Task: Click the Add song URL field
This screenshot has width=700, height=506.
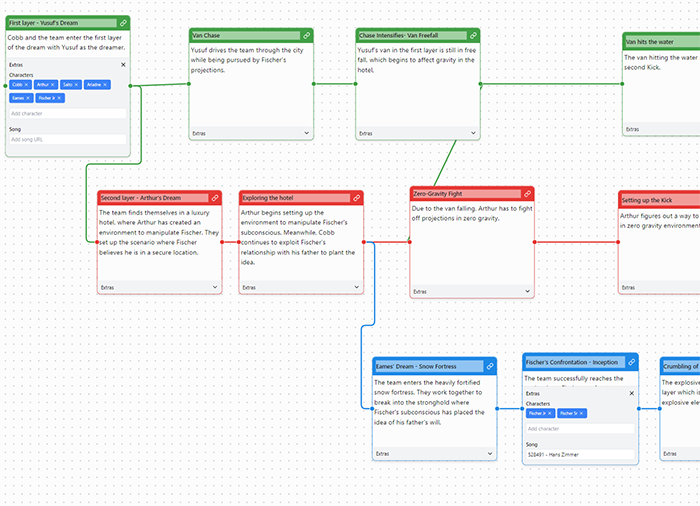Action: pyautogui.click(x=68, y=139)
